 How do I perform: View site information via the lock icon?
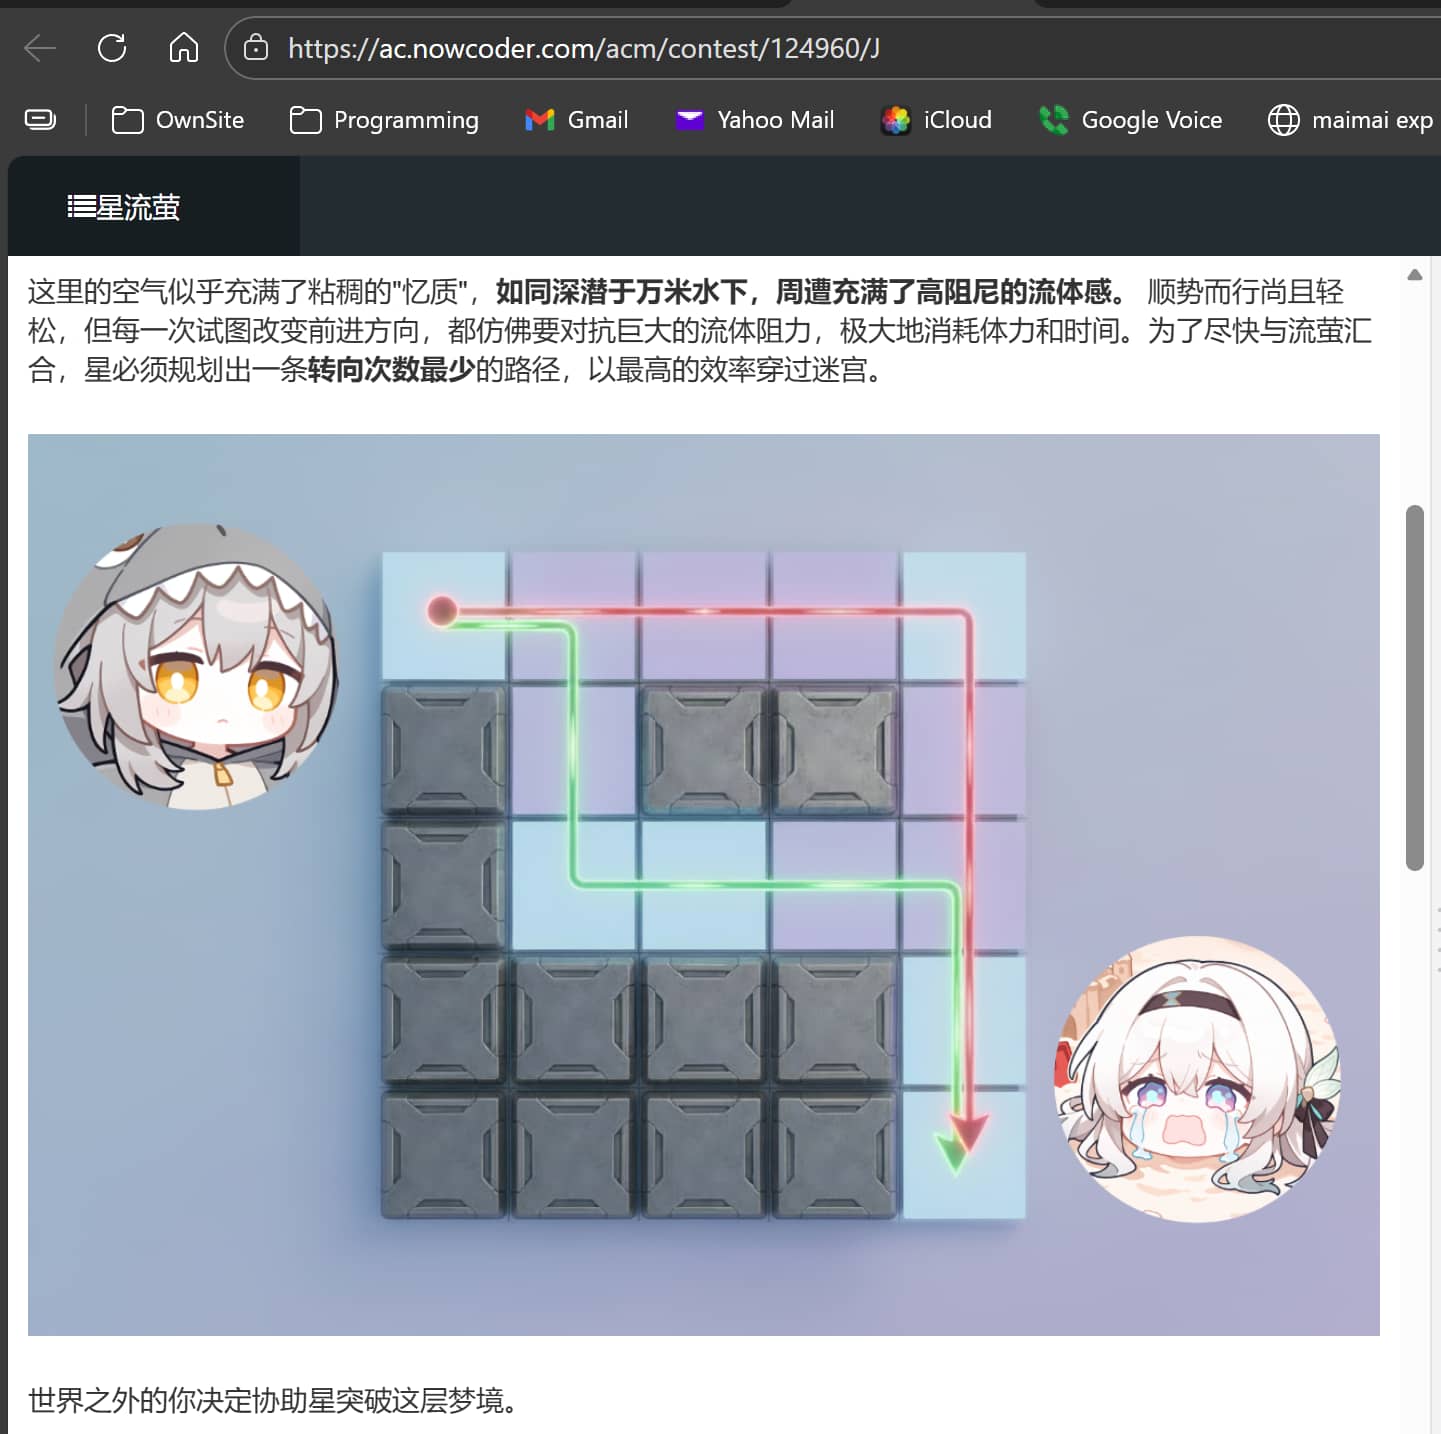point(256,48)
